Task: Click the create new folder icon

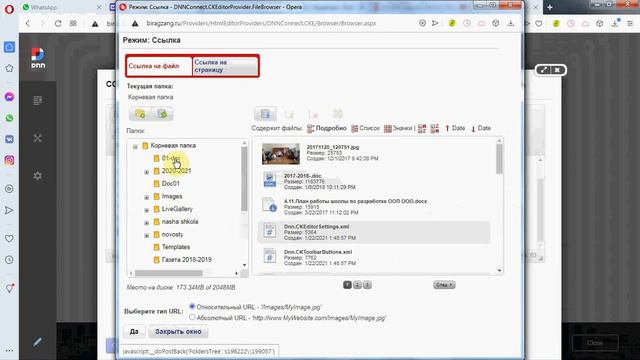Action: pos(140,114)
